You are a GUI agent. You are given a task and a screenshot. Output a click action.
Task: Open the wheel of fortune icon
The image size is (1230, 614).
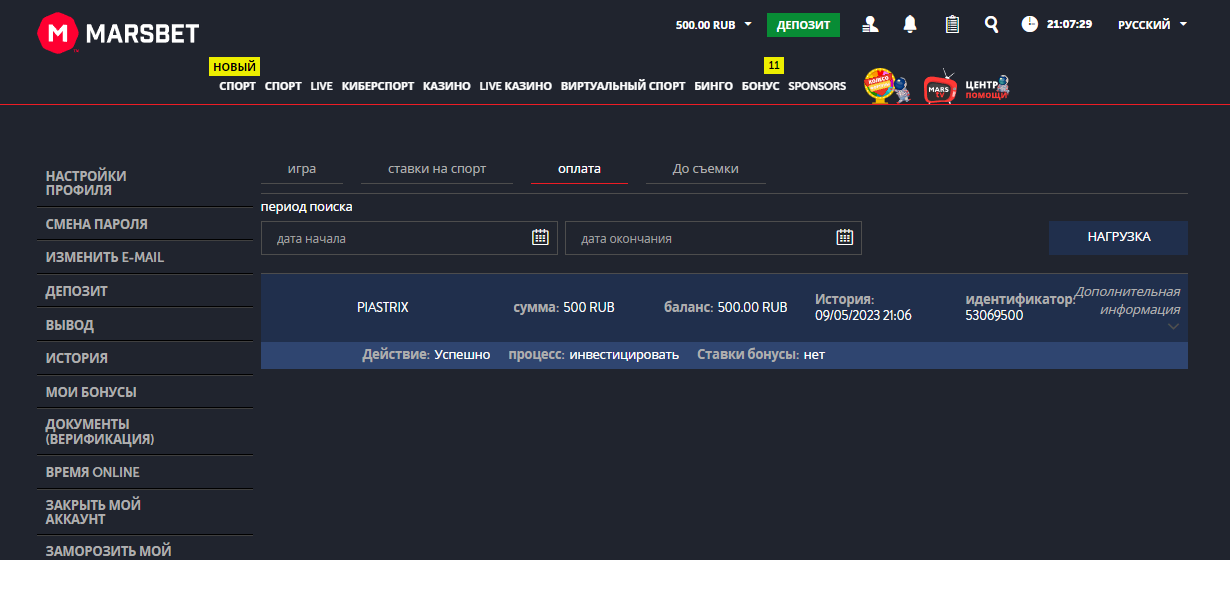887,86
